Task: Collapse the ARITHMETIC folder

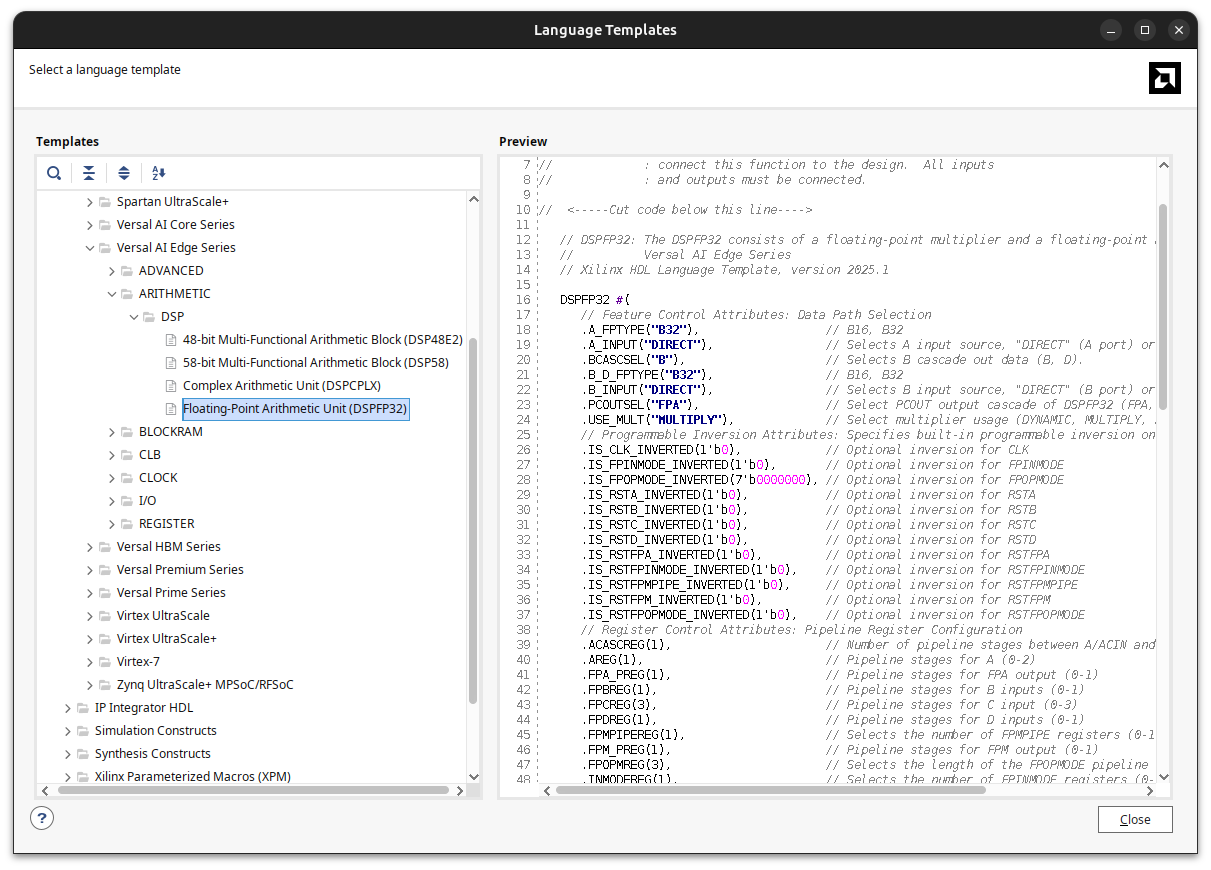Action: point(112,294)
